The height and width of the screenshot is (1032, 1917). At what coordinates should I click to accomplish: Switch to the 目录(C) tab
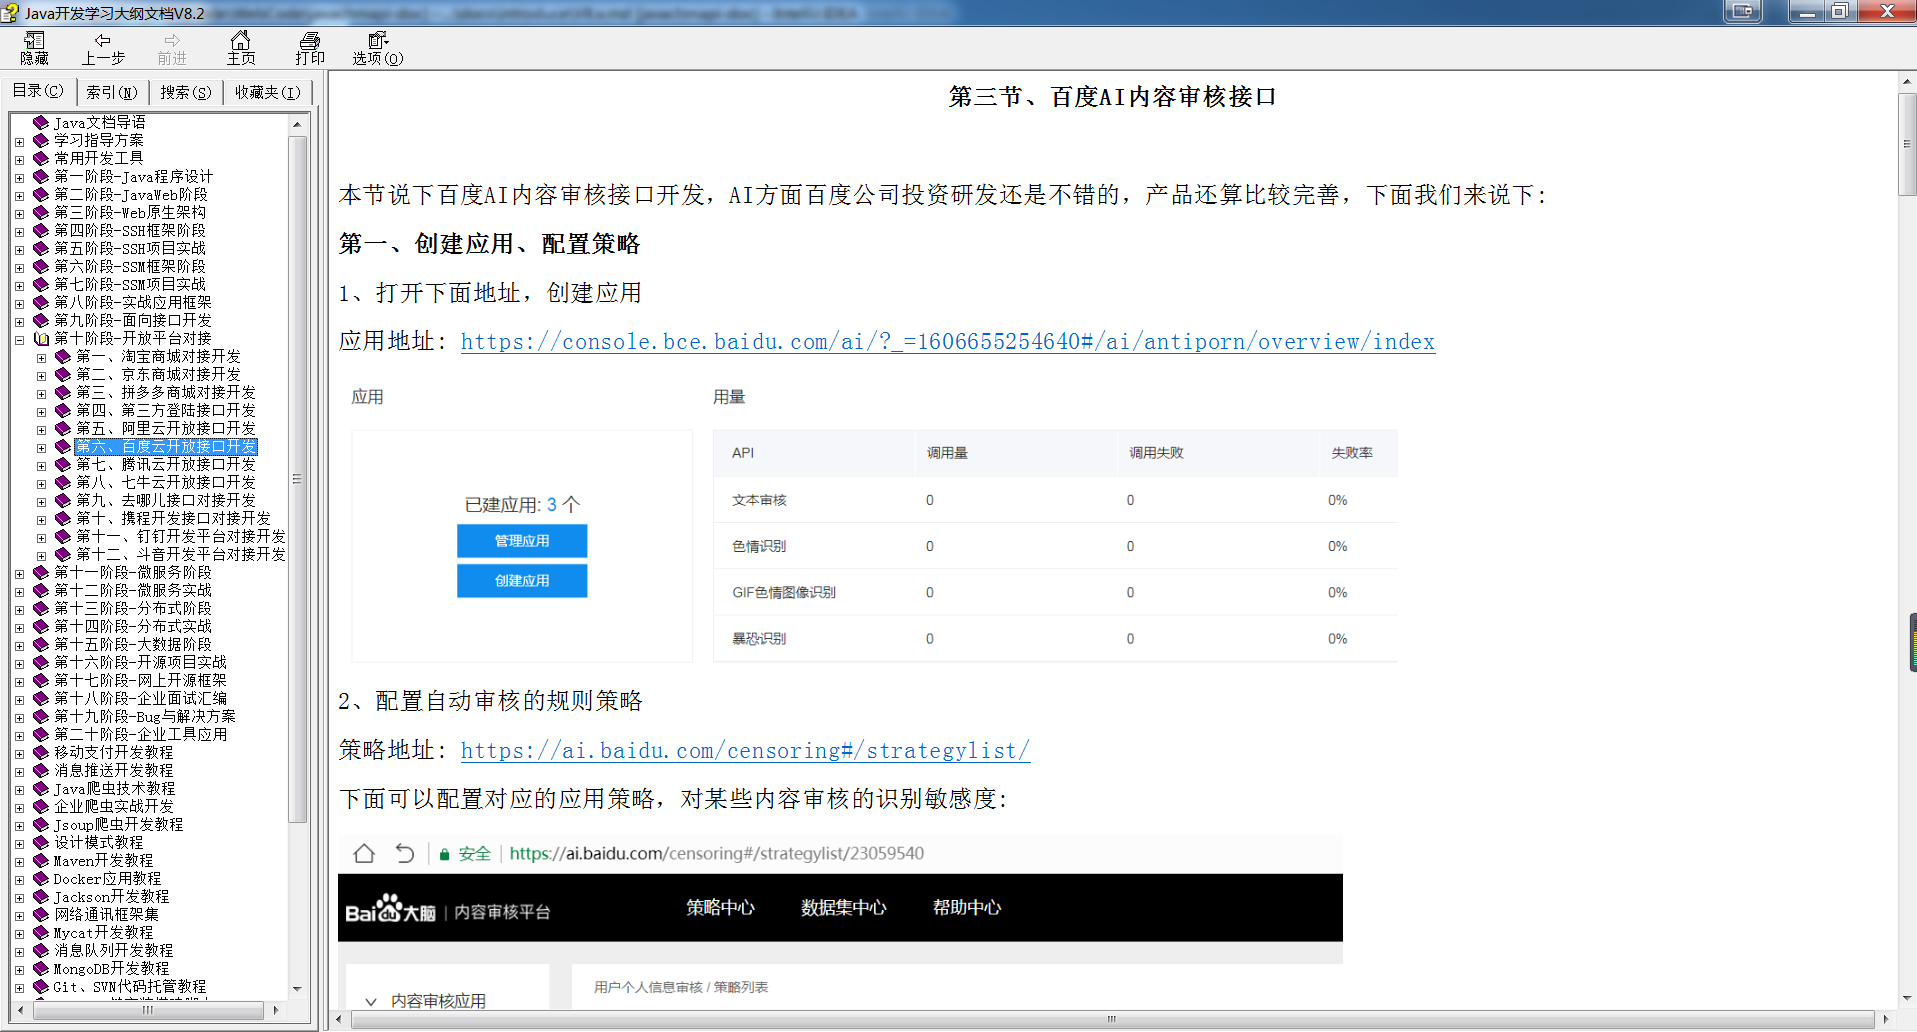(38, 91)
